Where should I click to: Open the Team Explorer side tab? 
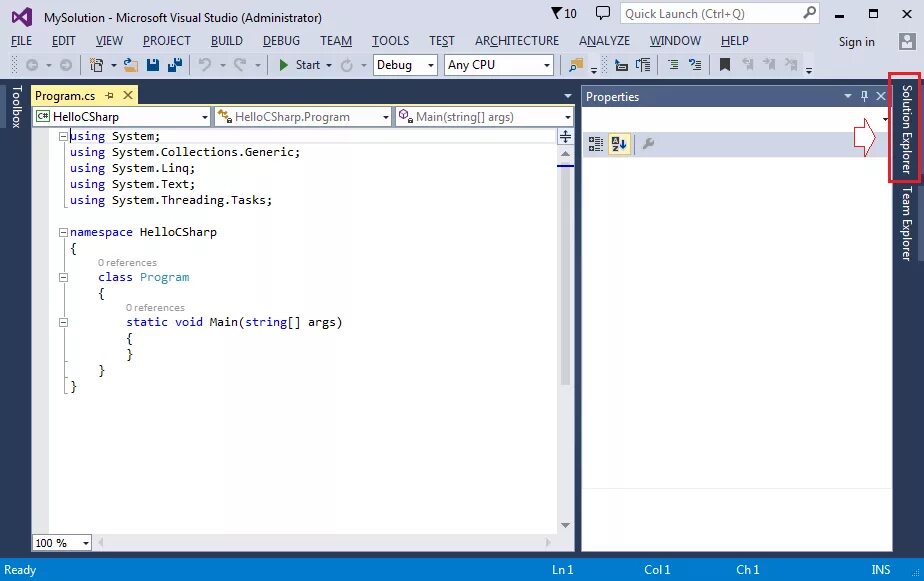pos(906,223)
